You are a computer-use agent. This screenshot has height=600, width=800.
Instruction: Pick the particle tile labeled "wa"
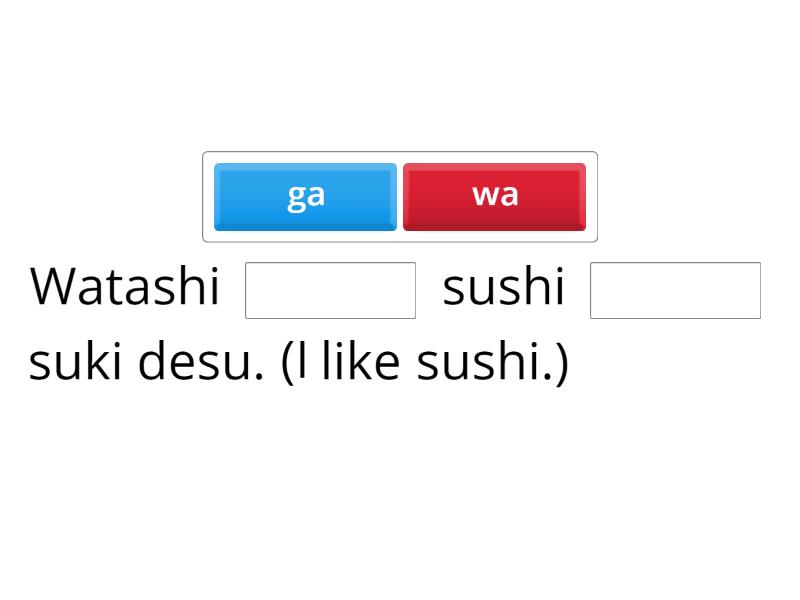[x=494, y=196]
